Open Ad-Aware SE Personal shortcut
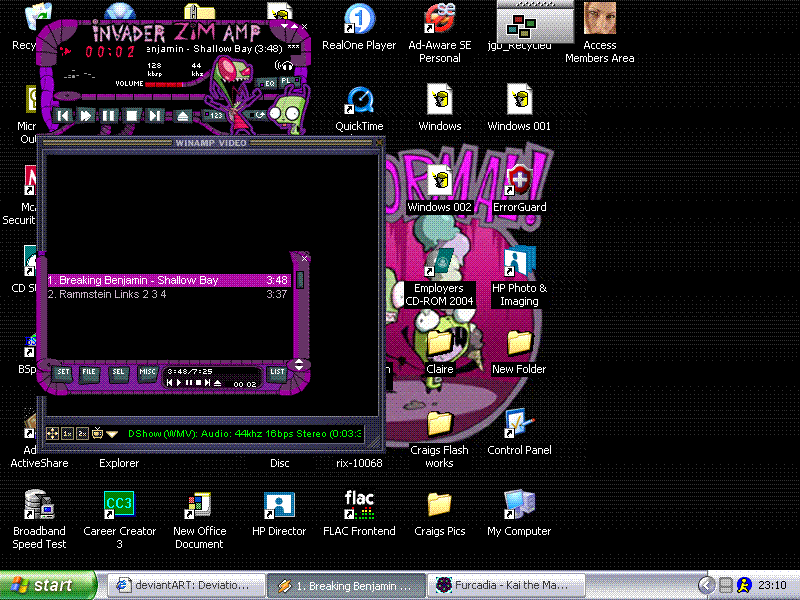The height and width of the screenshot is (600, 800). (x=440, y=34)
